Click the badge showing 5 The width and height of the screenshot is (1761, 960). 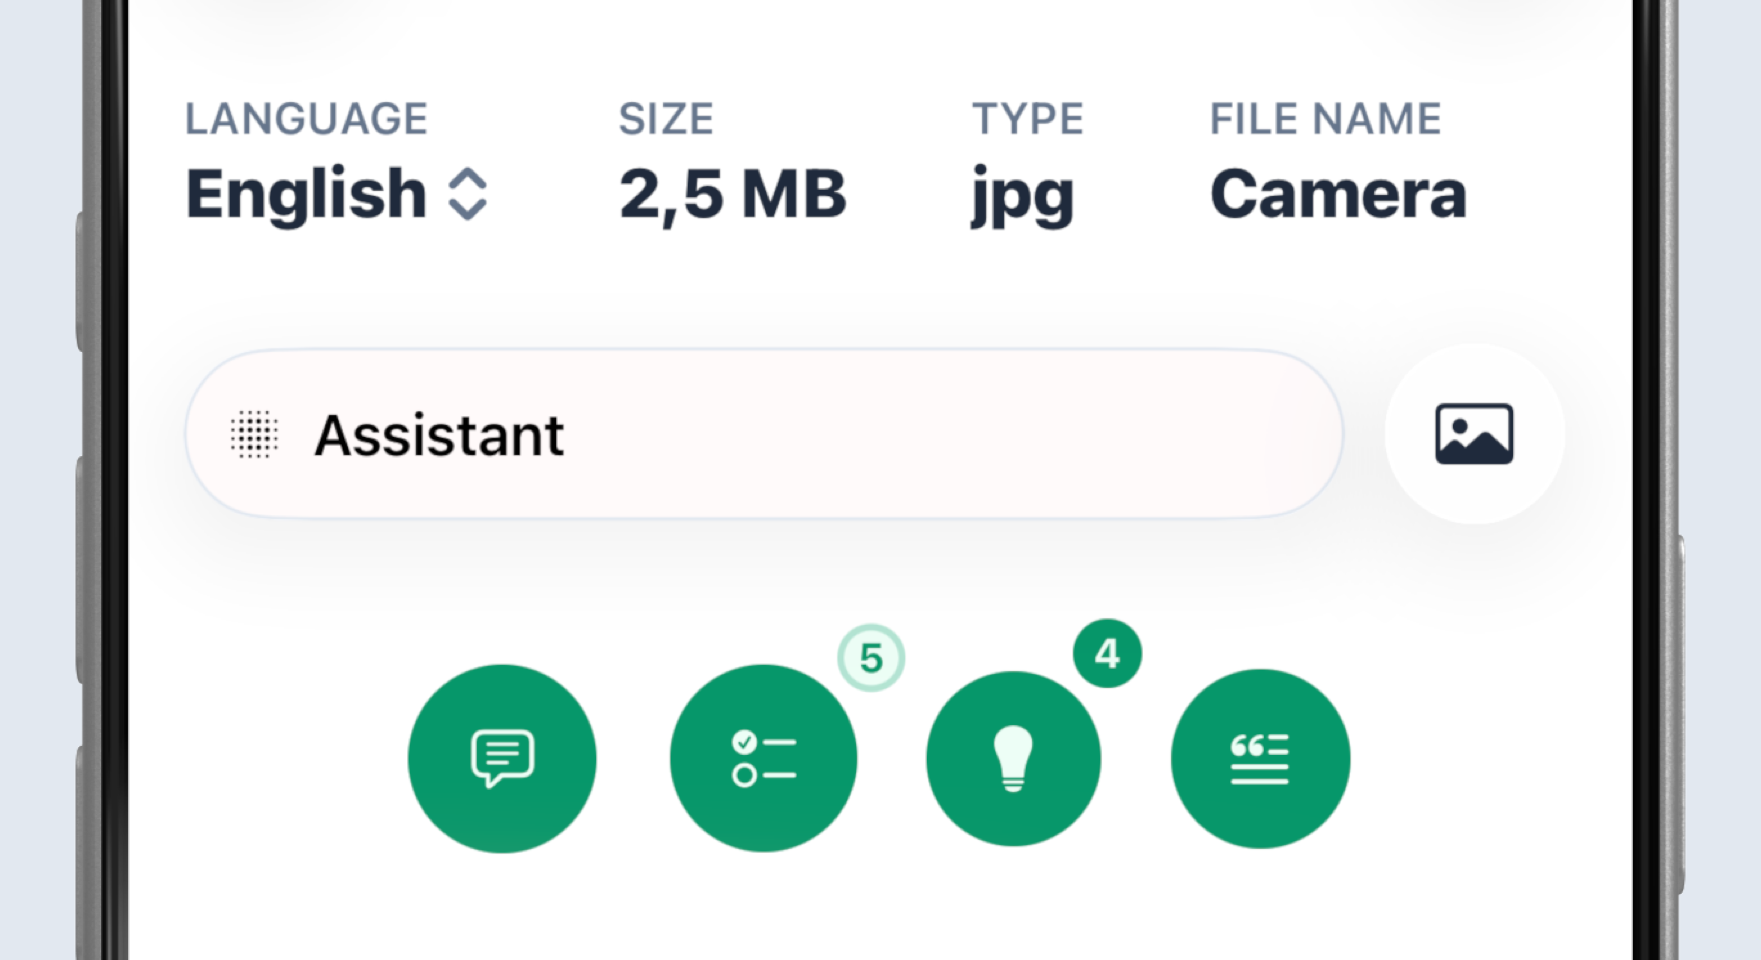pyautogui.click(x=871, y=659)
